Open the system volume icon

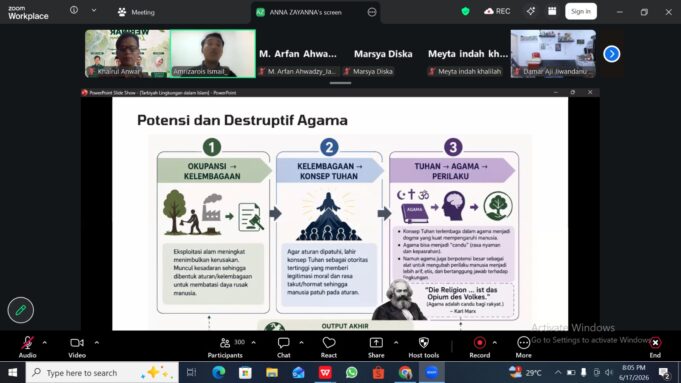click(609, 373)
